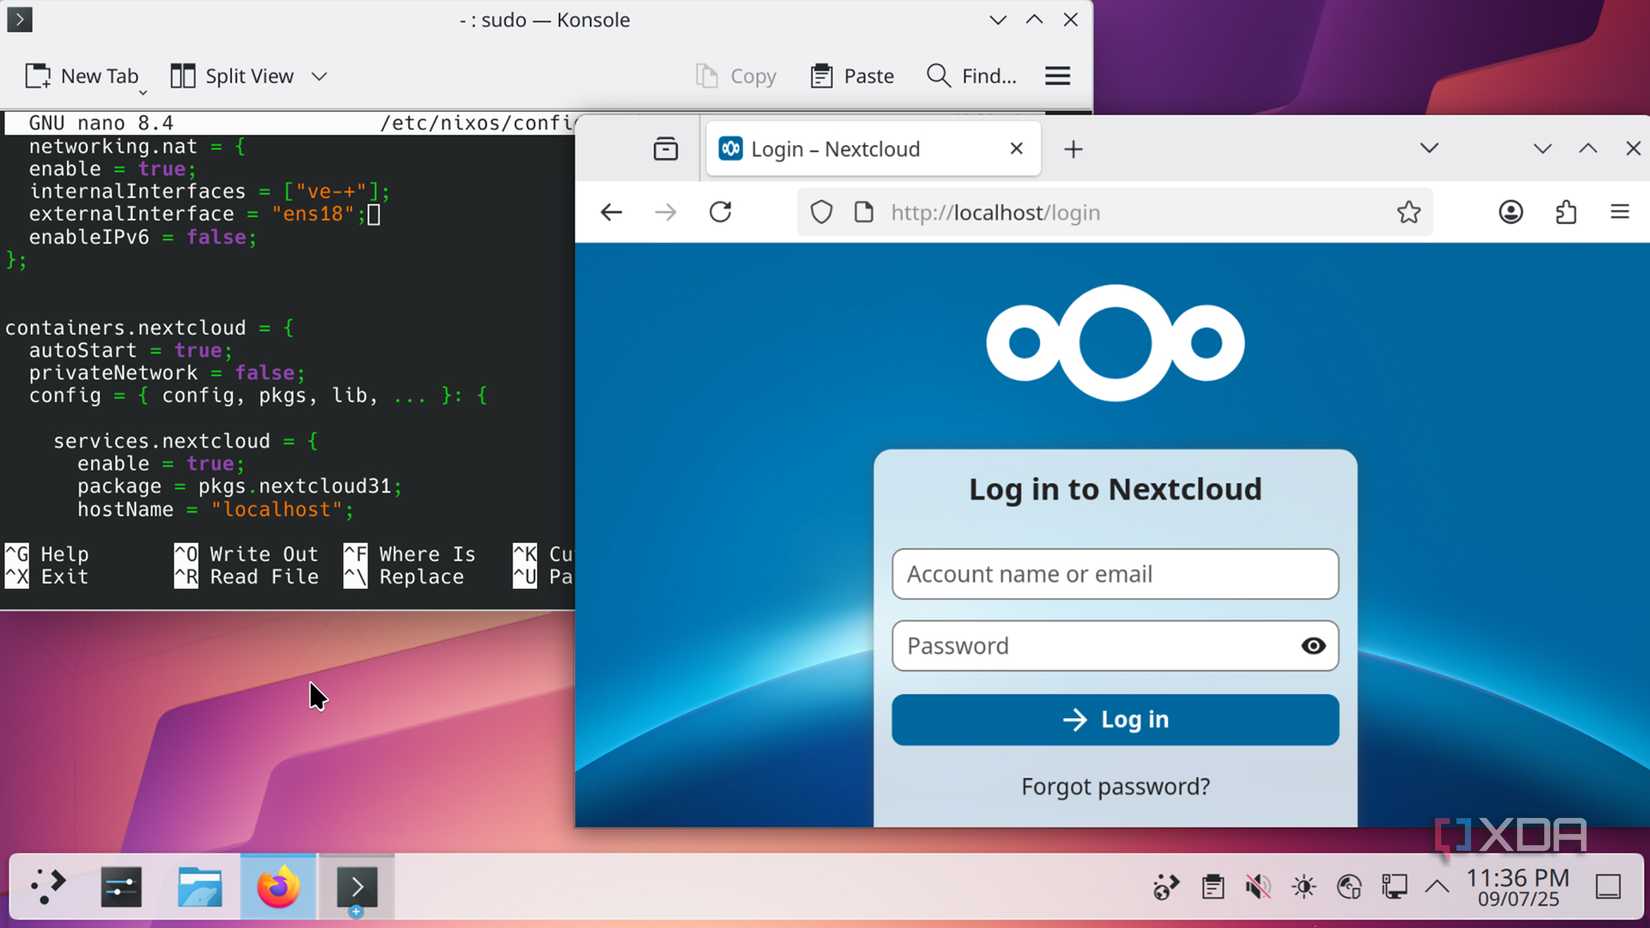Open Firefox account icon
Viewport: 1650px width, 928px height.
1511,212
